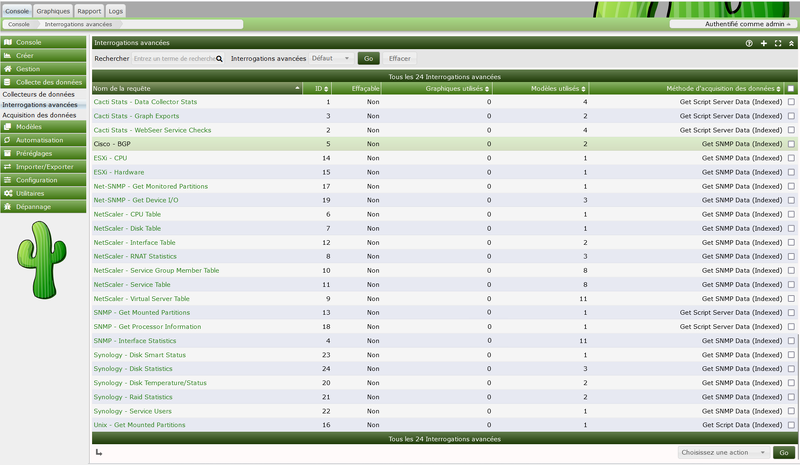Expand the Modèles sidebar section
Screen dimensions: 800x465
(43, 127)
